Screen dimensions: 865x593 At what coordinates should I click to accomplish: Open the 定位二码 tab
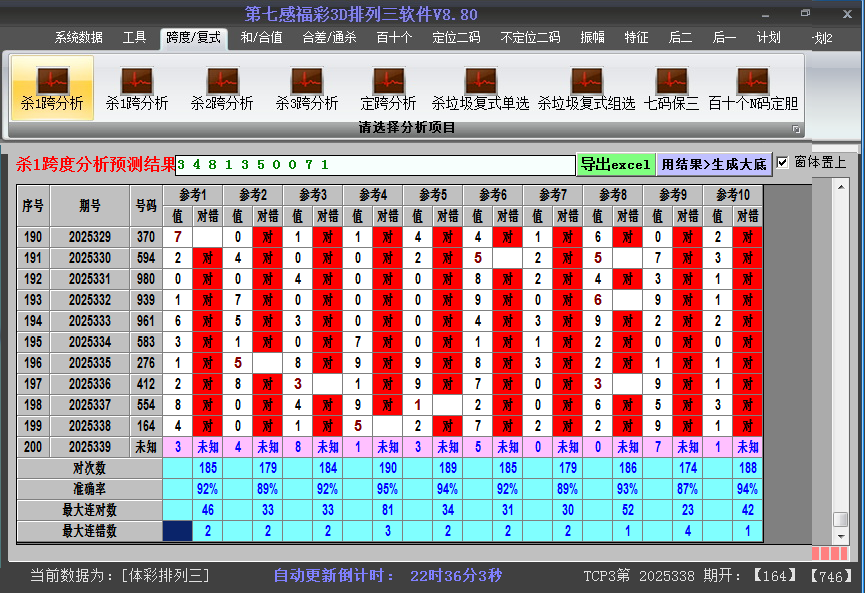coord(456,38)
